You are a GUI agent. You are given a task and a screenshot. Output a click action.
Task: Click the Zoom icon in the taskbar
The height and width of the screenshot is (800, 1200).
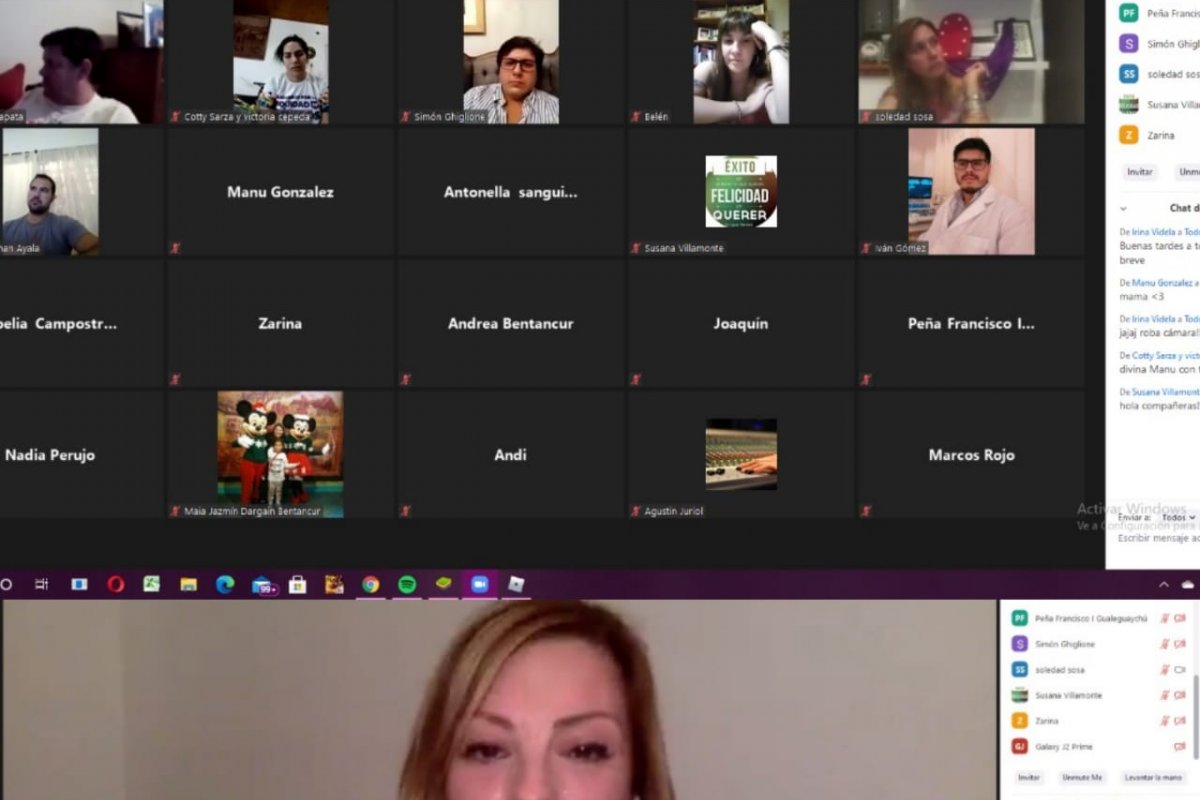tap(479, 584)
